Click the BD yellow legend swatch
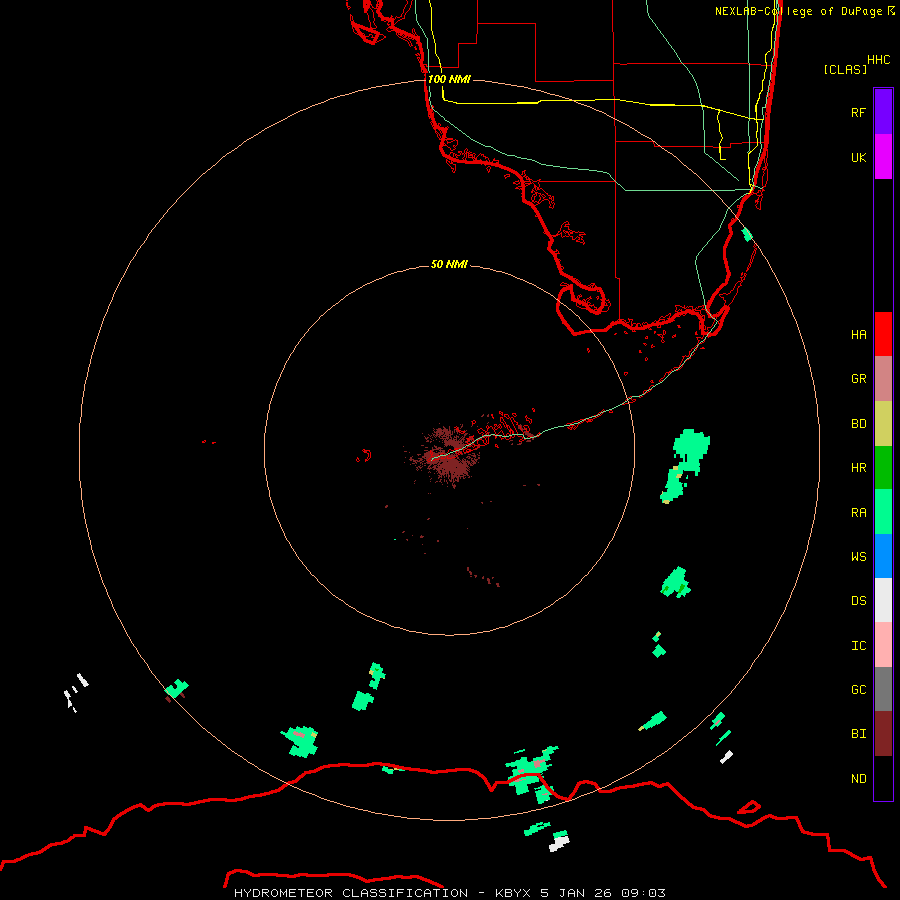The height and width of the screenshot is (900, 900). coord(883,424)
